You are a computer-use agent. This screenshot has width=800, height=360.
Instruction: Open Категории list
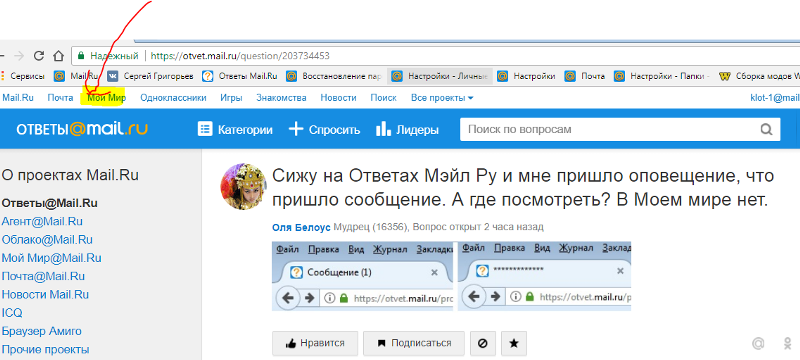click(x=235, y=130)
